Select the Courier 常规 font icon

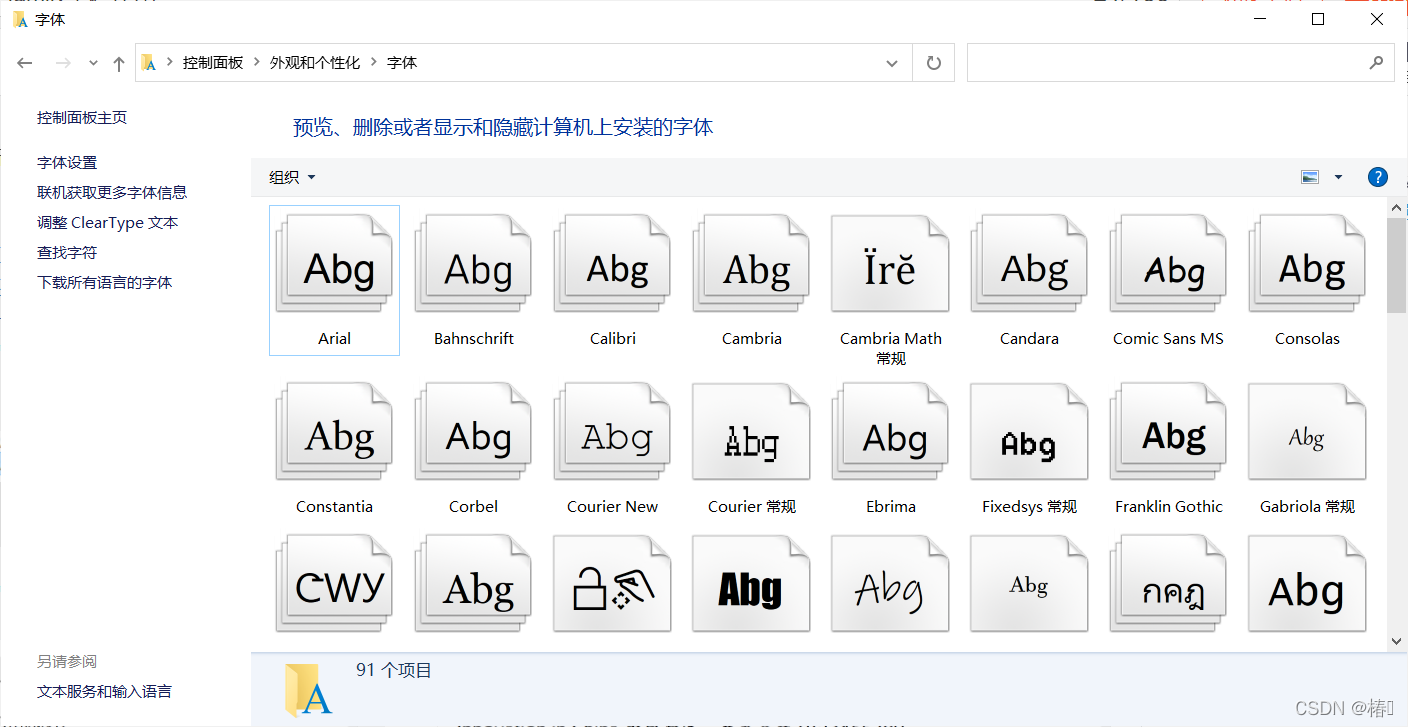click(x=751, y=431)
